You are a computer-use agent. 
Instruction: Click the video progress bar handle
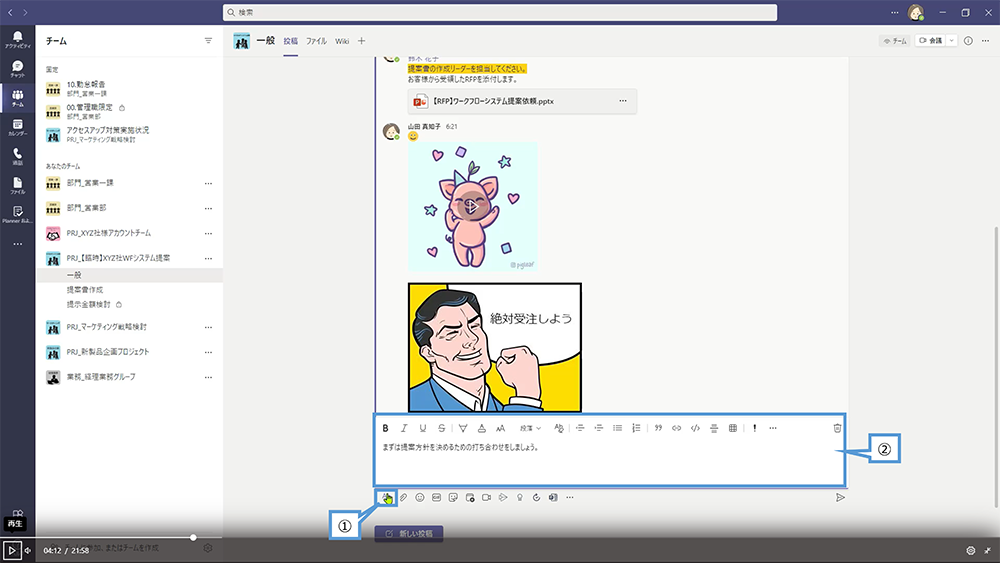[193, 537]
